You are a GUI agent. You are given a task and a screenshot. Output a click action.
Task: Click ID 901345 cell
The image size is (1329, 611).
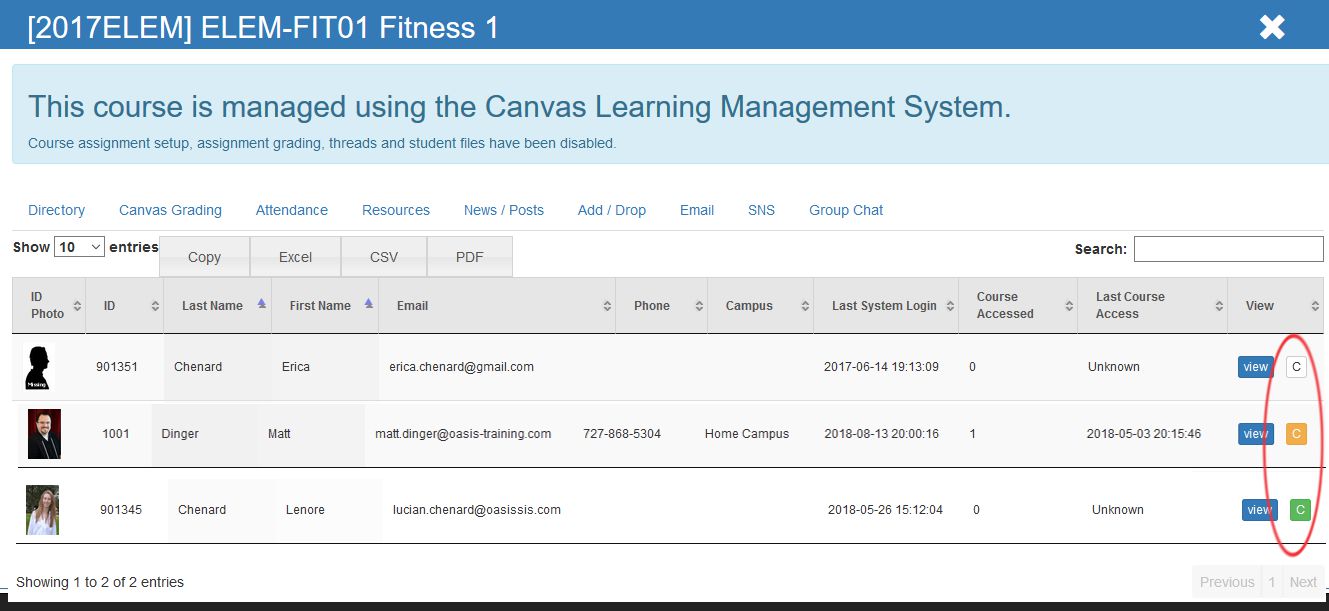[121, 510]
